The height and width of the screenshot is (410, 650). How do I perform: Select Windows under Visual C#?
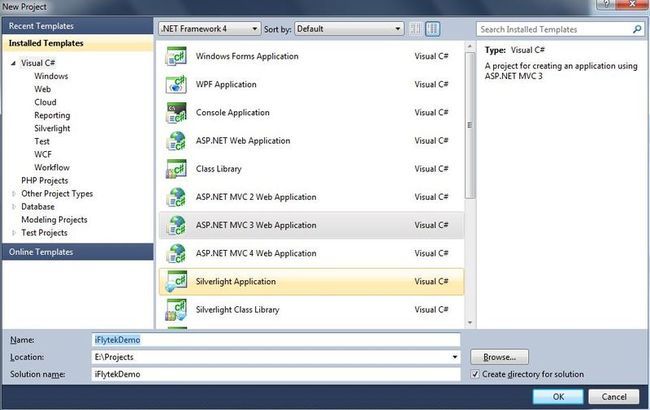click(51, 76)
